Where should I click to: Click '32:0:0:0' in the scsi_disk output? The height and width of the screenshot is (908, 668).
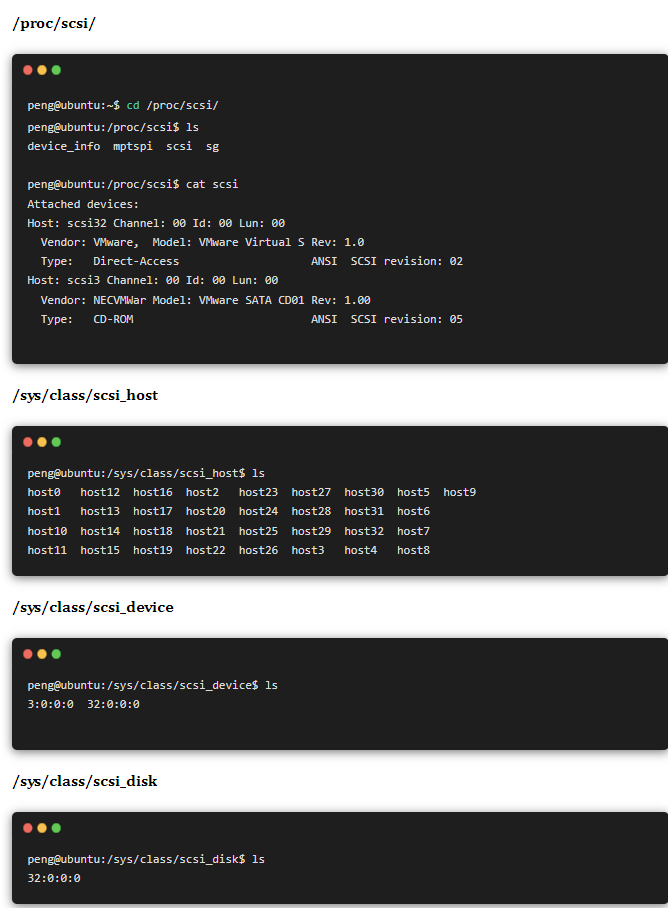[54, 878]
